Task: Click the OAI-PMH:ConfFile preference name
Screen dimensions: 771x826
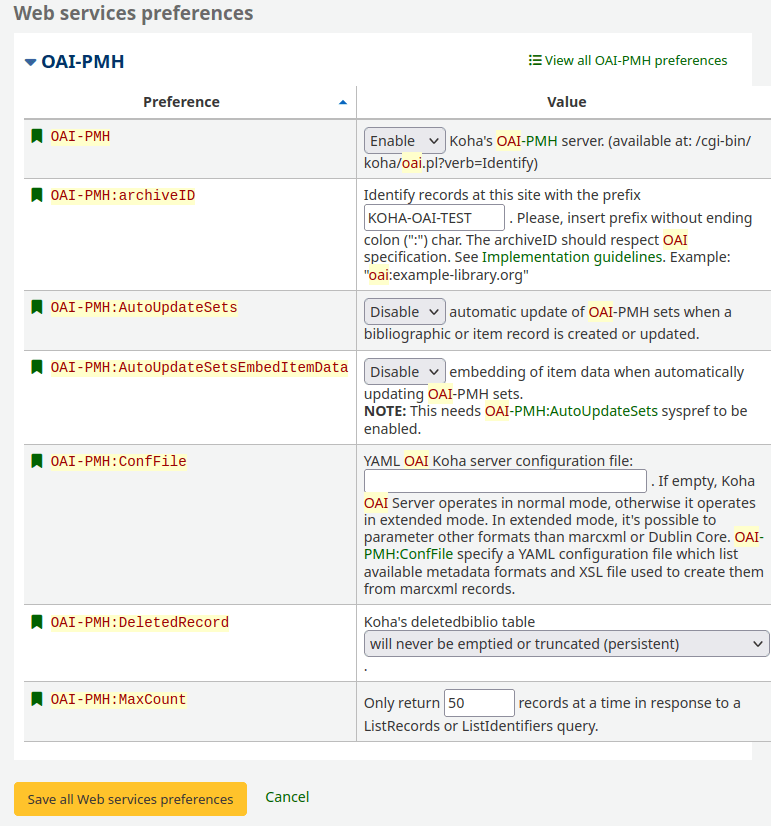Action: click(x=118, y=461)
